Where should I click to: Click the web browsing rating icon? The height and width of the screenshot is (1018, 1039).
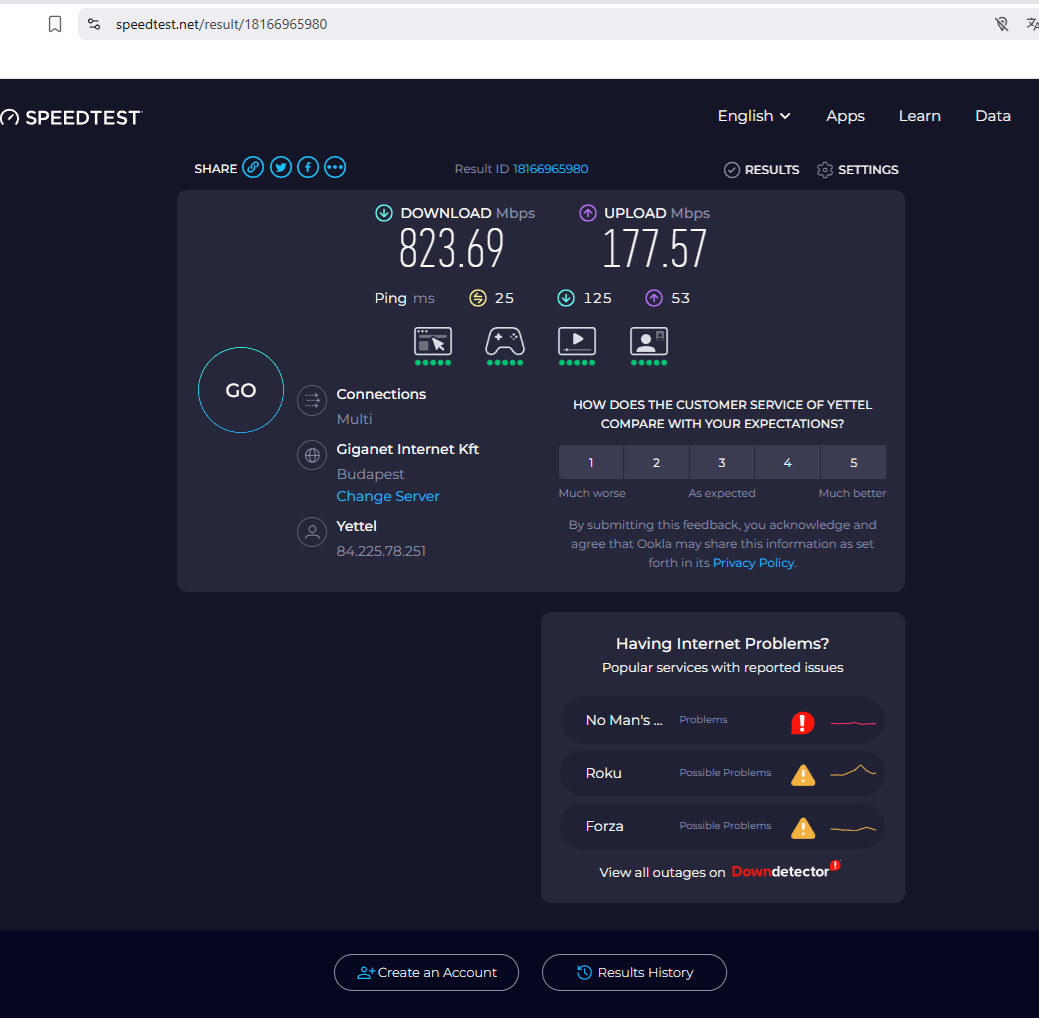[x=433, y=345]
